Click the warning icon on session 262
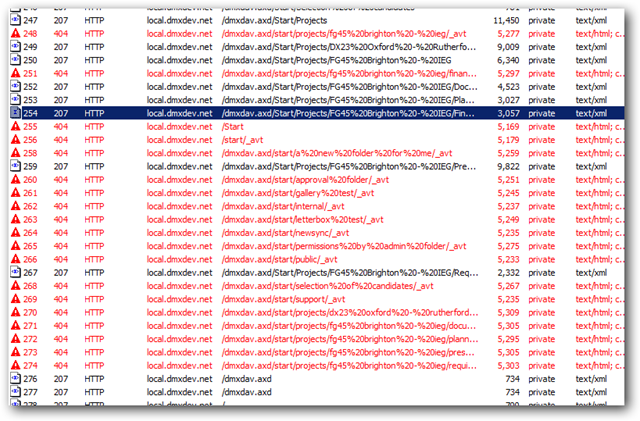The image size is (640, 421). pos(16,206)
